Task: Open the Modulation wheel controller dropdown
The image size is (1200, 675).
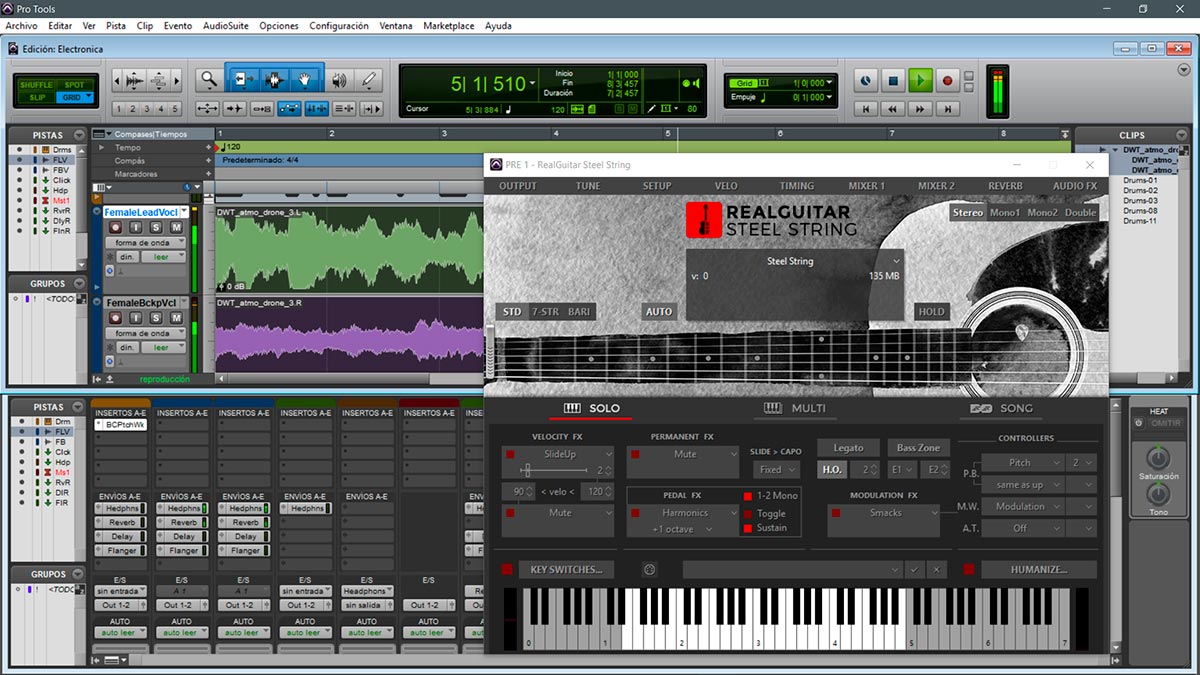Action: point(1021,507)
